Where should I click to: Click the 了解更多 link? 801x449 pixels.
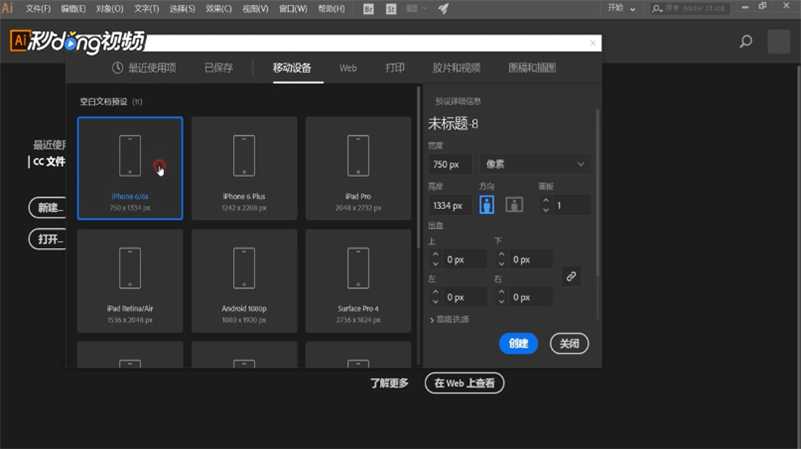tap(389, 383)
